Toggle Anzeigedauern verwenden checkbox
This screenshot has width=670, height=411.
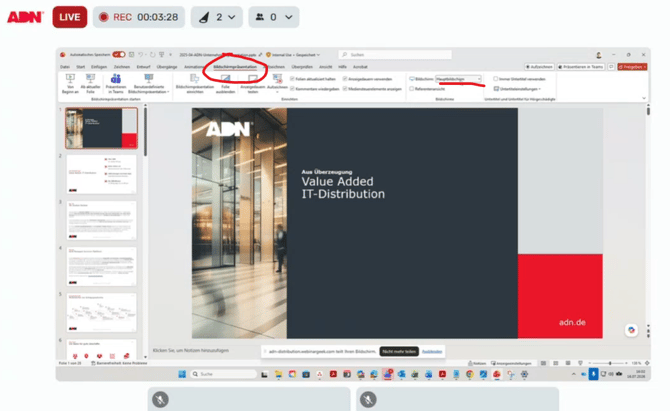tap(345, 79)
